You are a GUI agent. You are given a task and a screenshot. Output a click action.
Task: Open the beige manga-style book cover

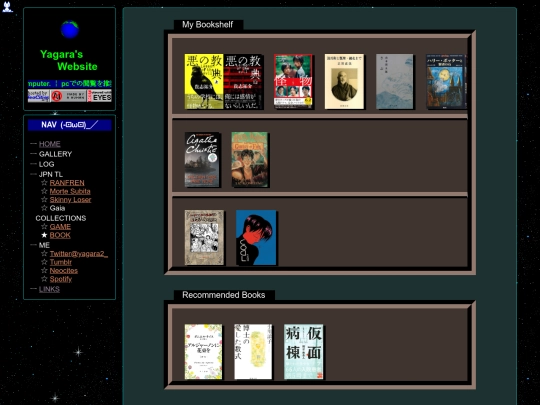[204, 238]
